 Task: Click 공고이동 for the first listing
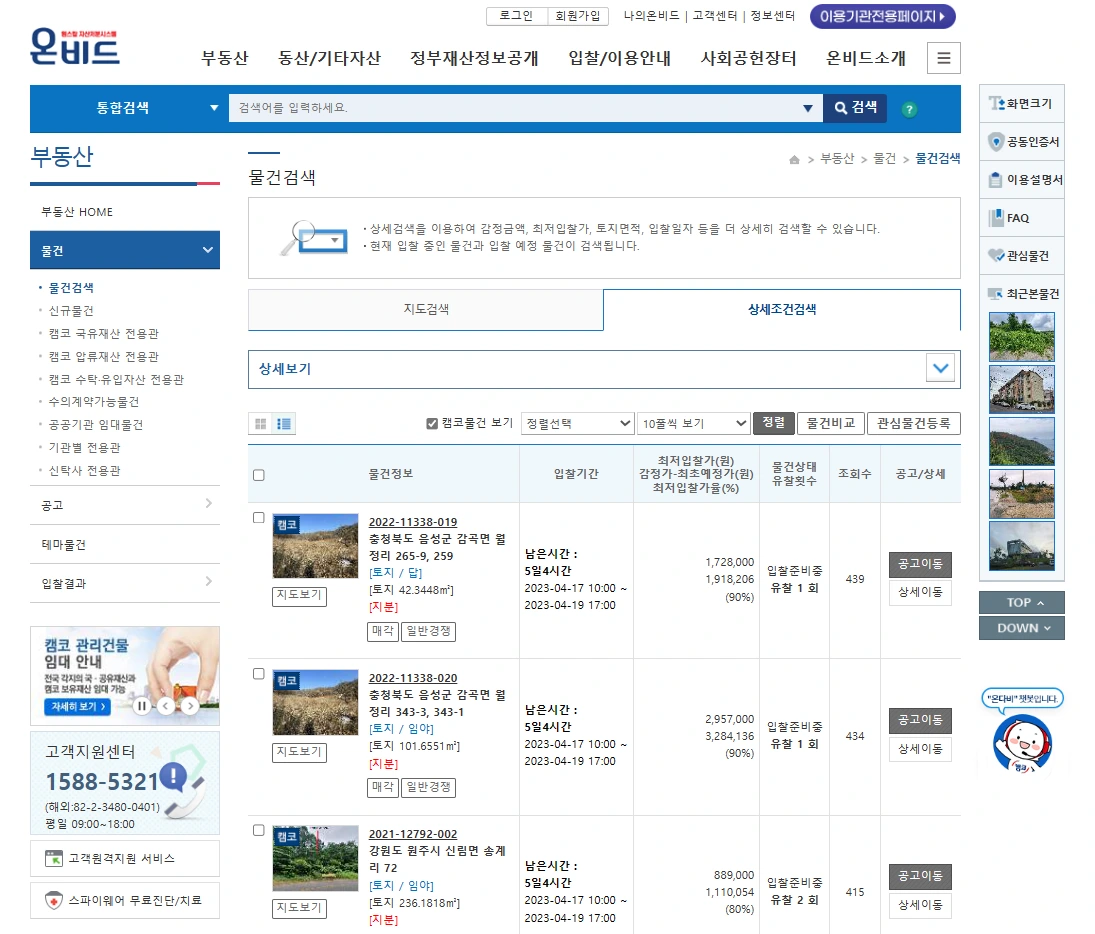[x=919, y=564]
